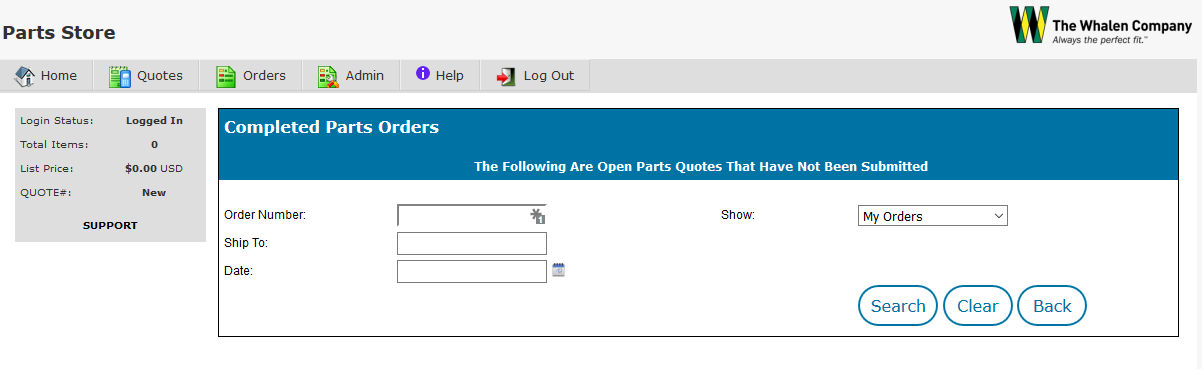1204x375 pixels.
Task: Click the Search button
Action: [898, 306]
